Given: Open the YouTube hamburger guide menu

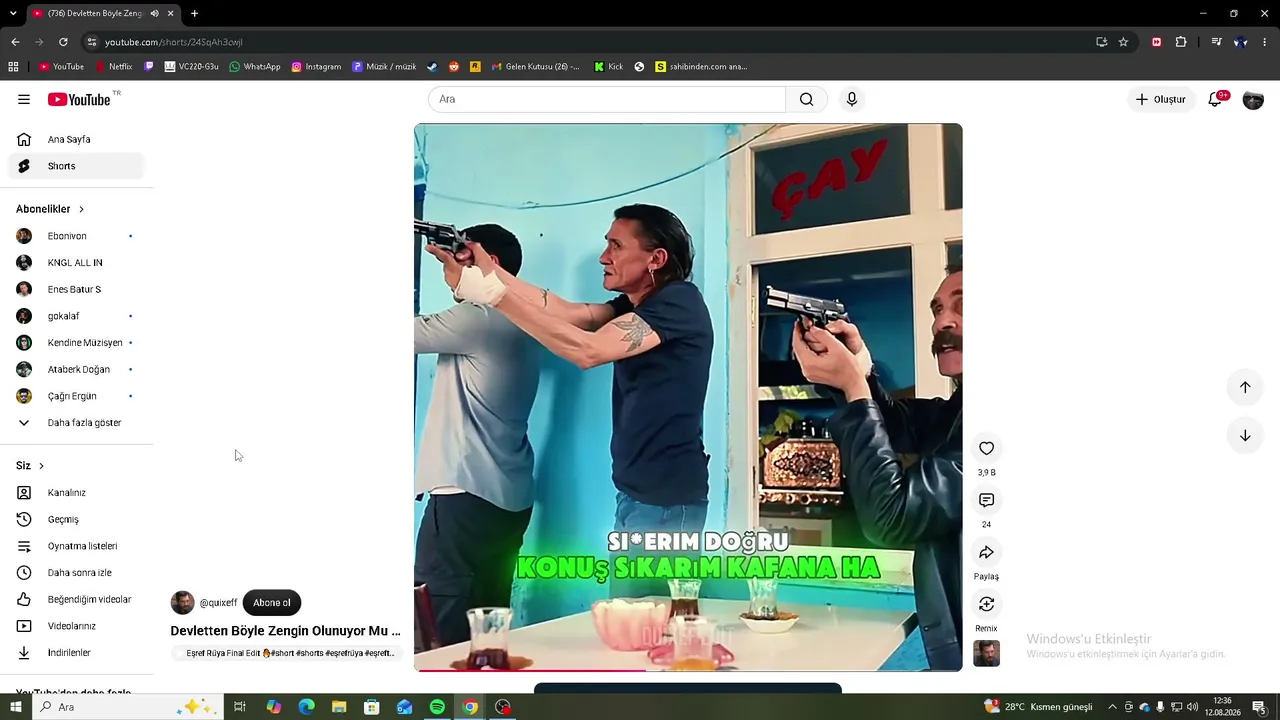Looking at the screenshot, I should click(x=24, y=99).
